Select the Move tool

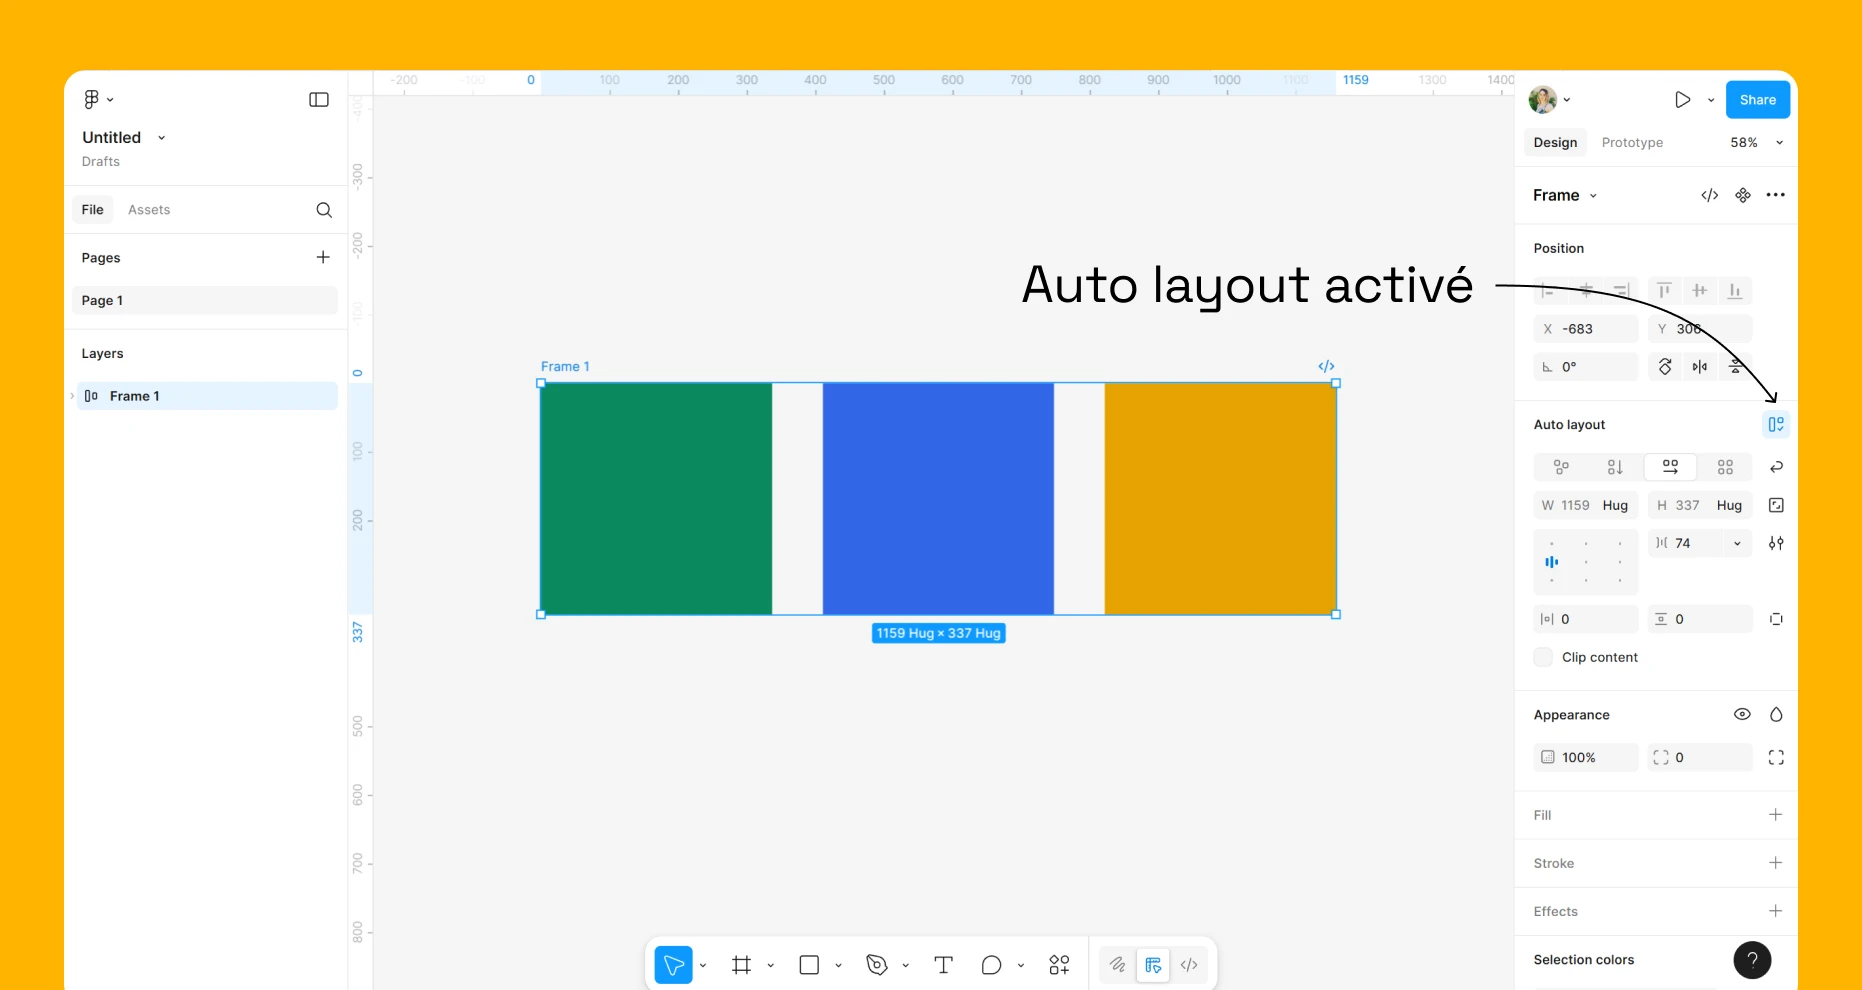(x=673, y=964)
